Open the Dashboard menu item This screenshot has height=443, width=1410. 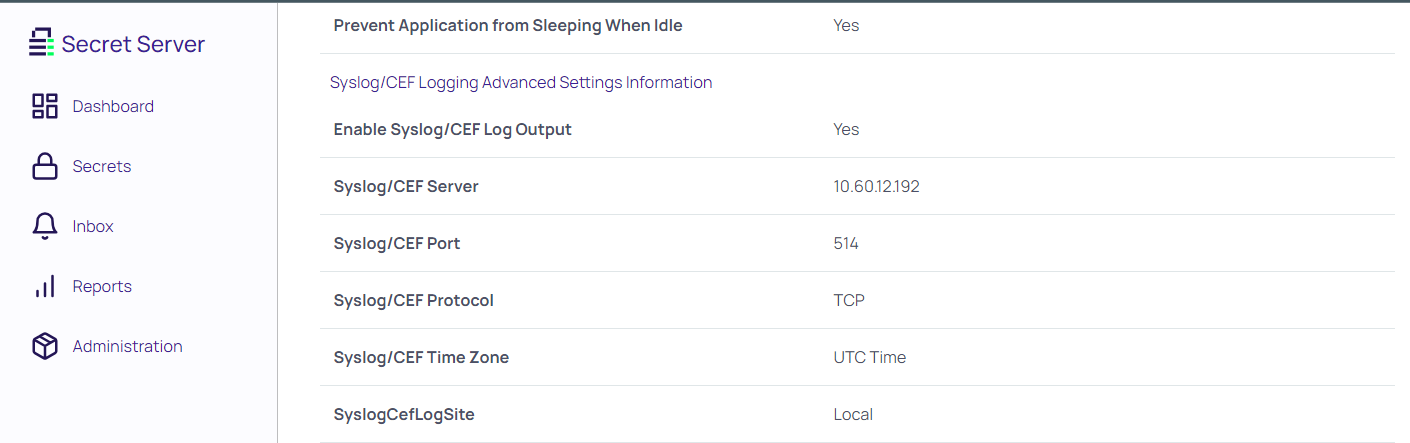tap(113, 106)
